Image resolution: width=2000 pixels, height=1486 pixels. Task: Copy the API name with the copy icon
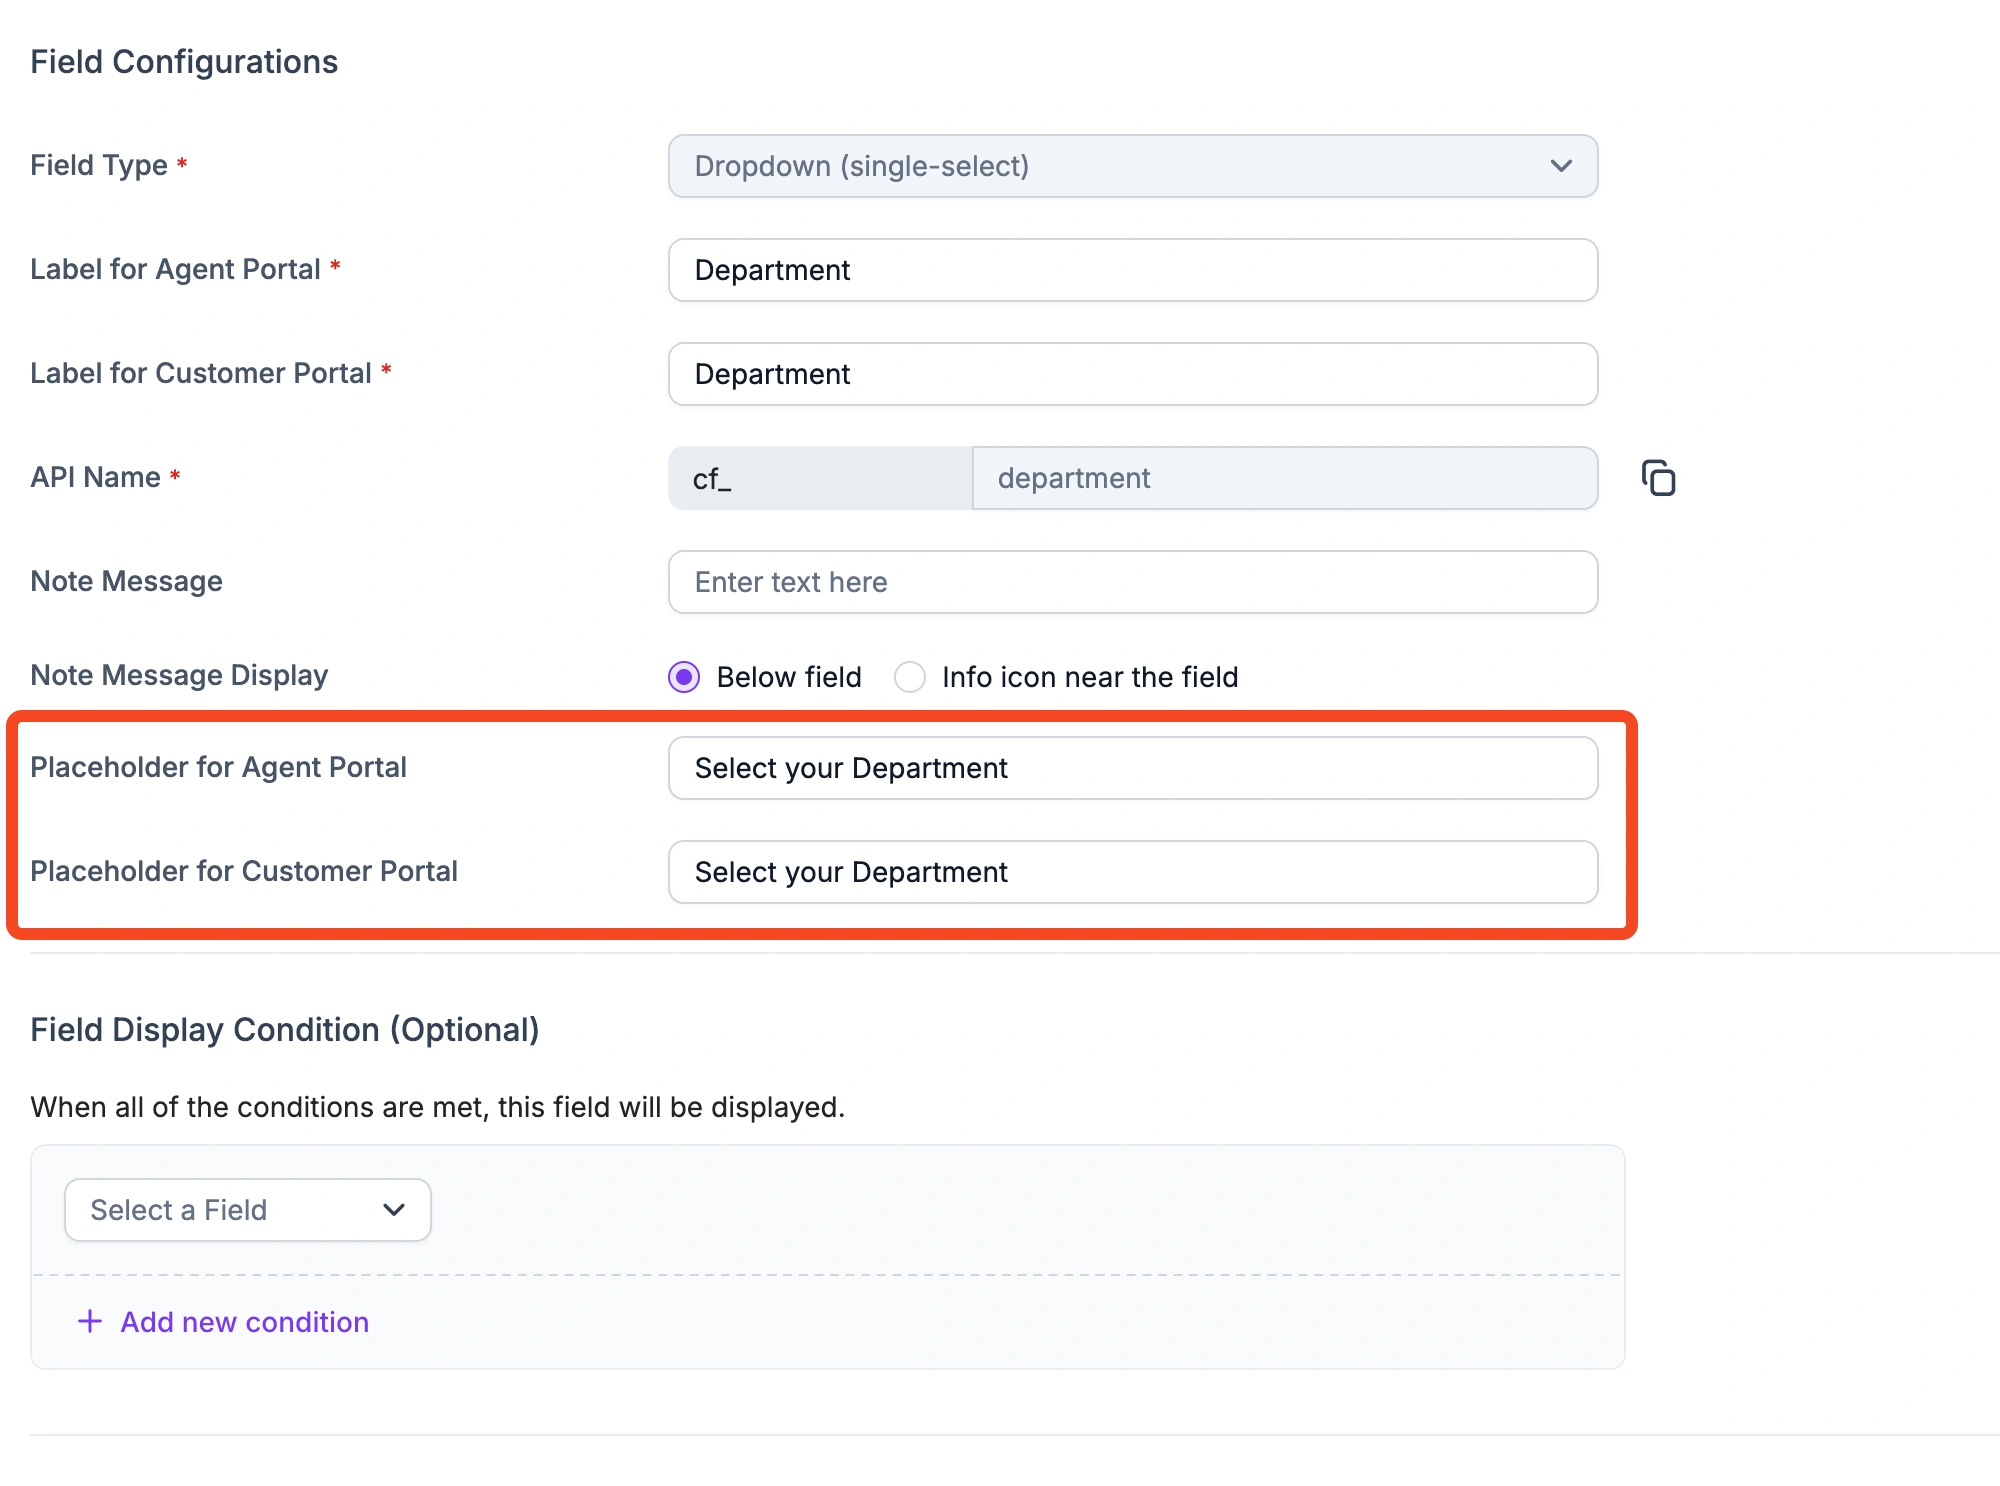click(1658, 478)
